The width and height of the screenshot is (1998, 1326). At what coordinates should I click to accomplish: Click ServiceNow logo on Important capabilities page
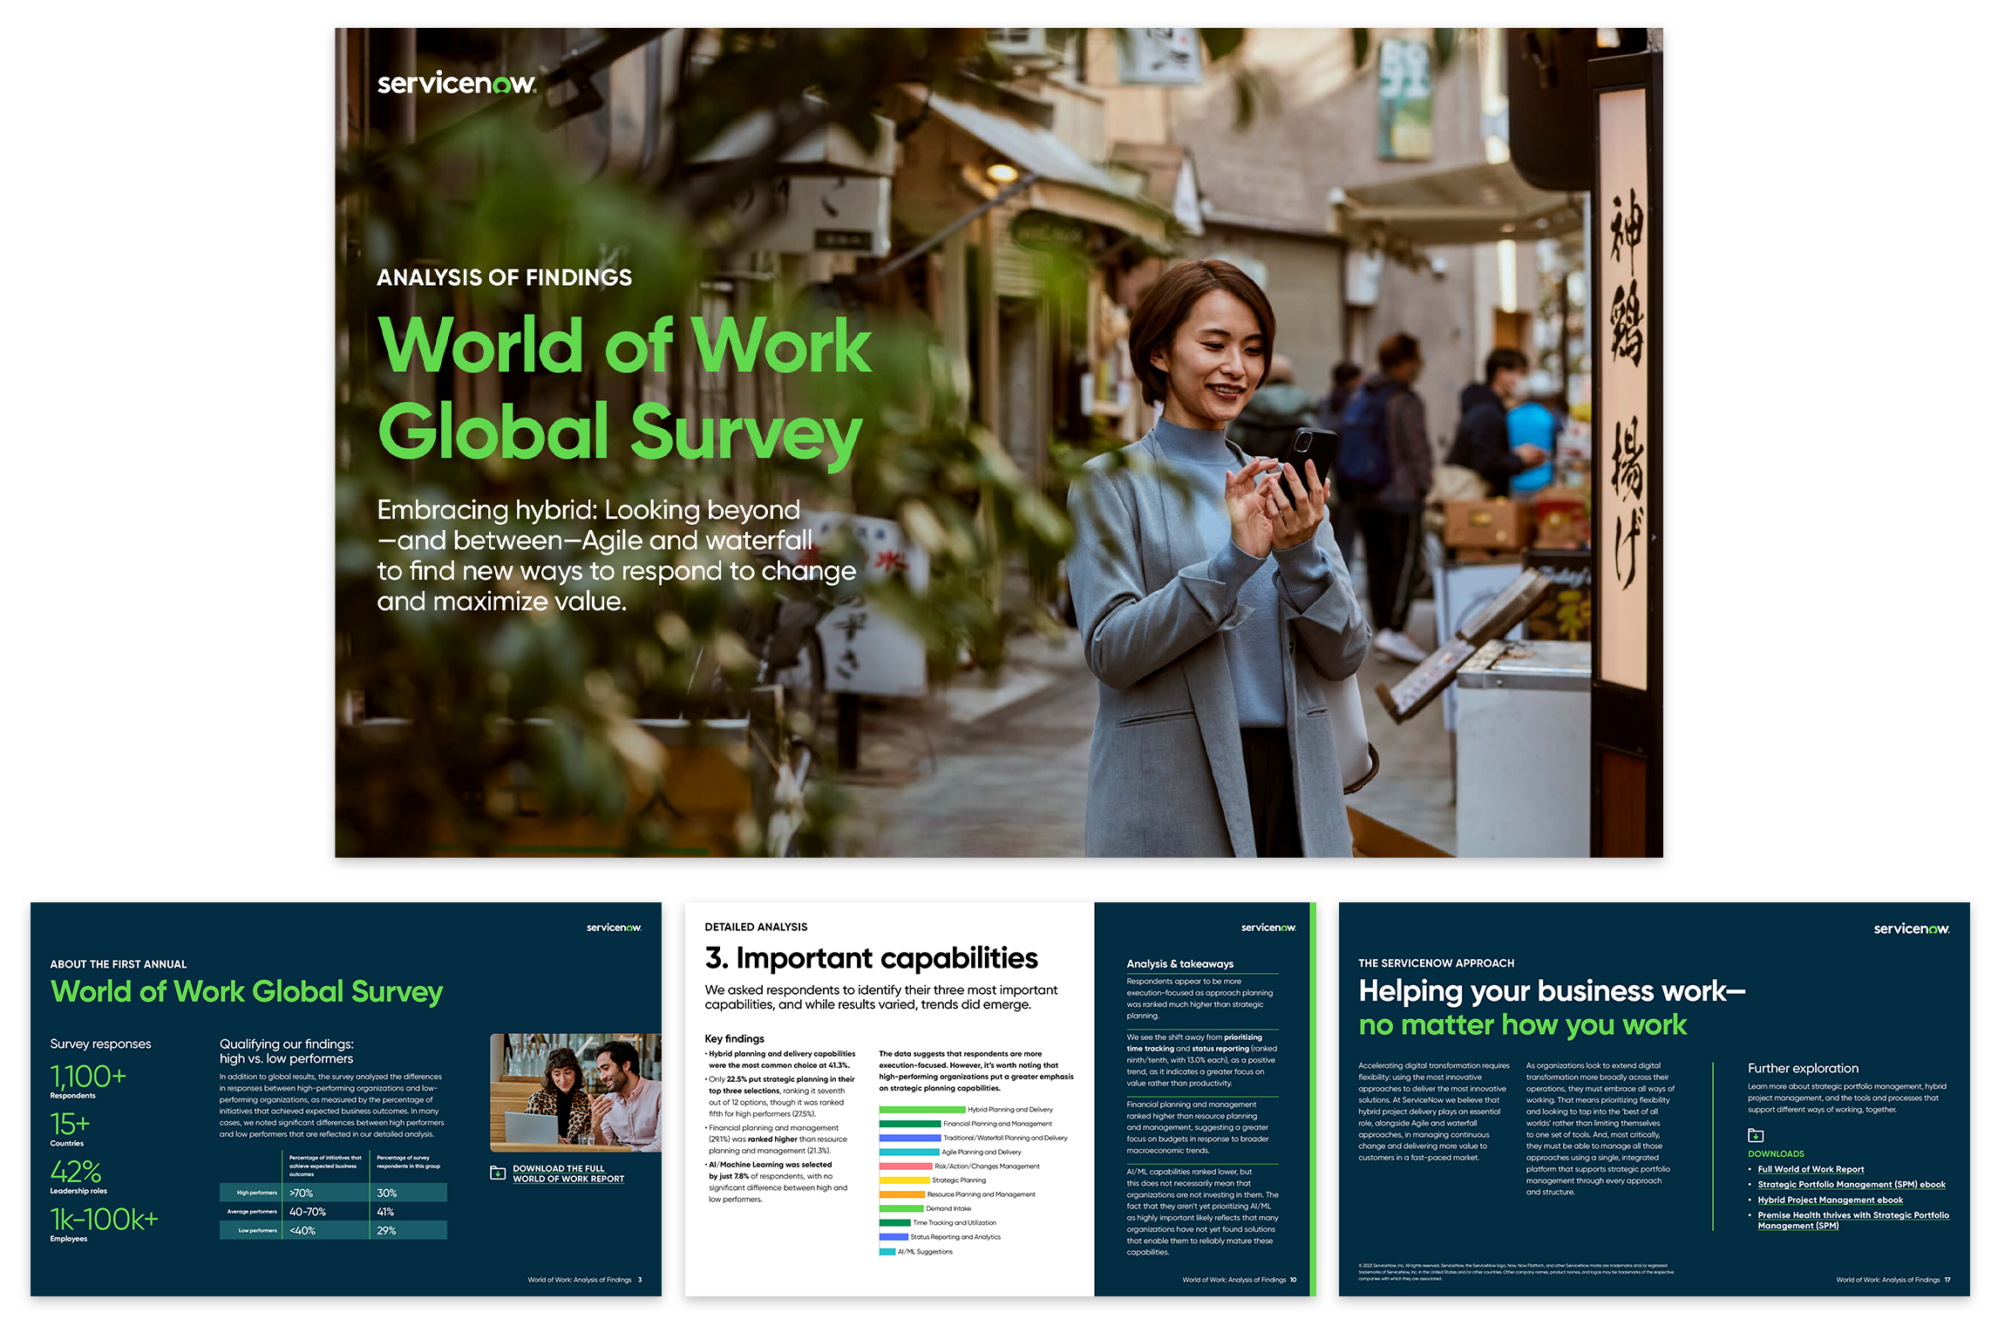click(x=1267, y=928)
